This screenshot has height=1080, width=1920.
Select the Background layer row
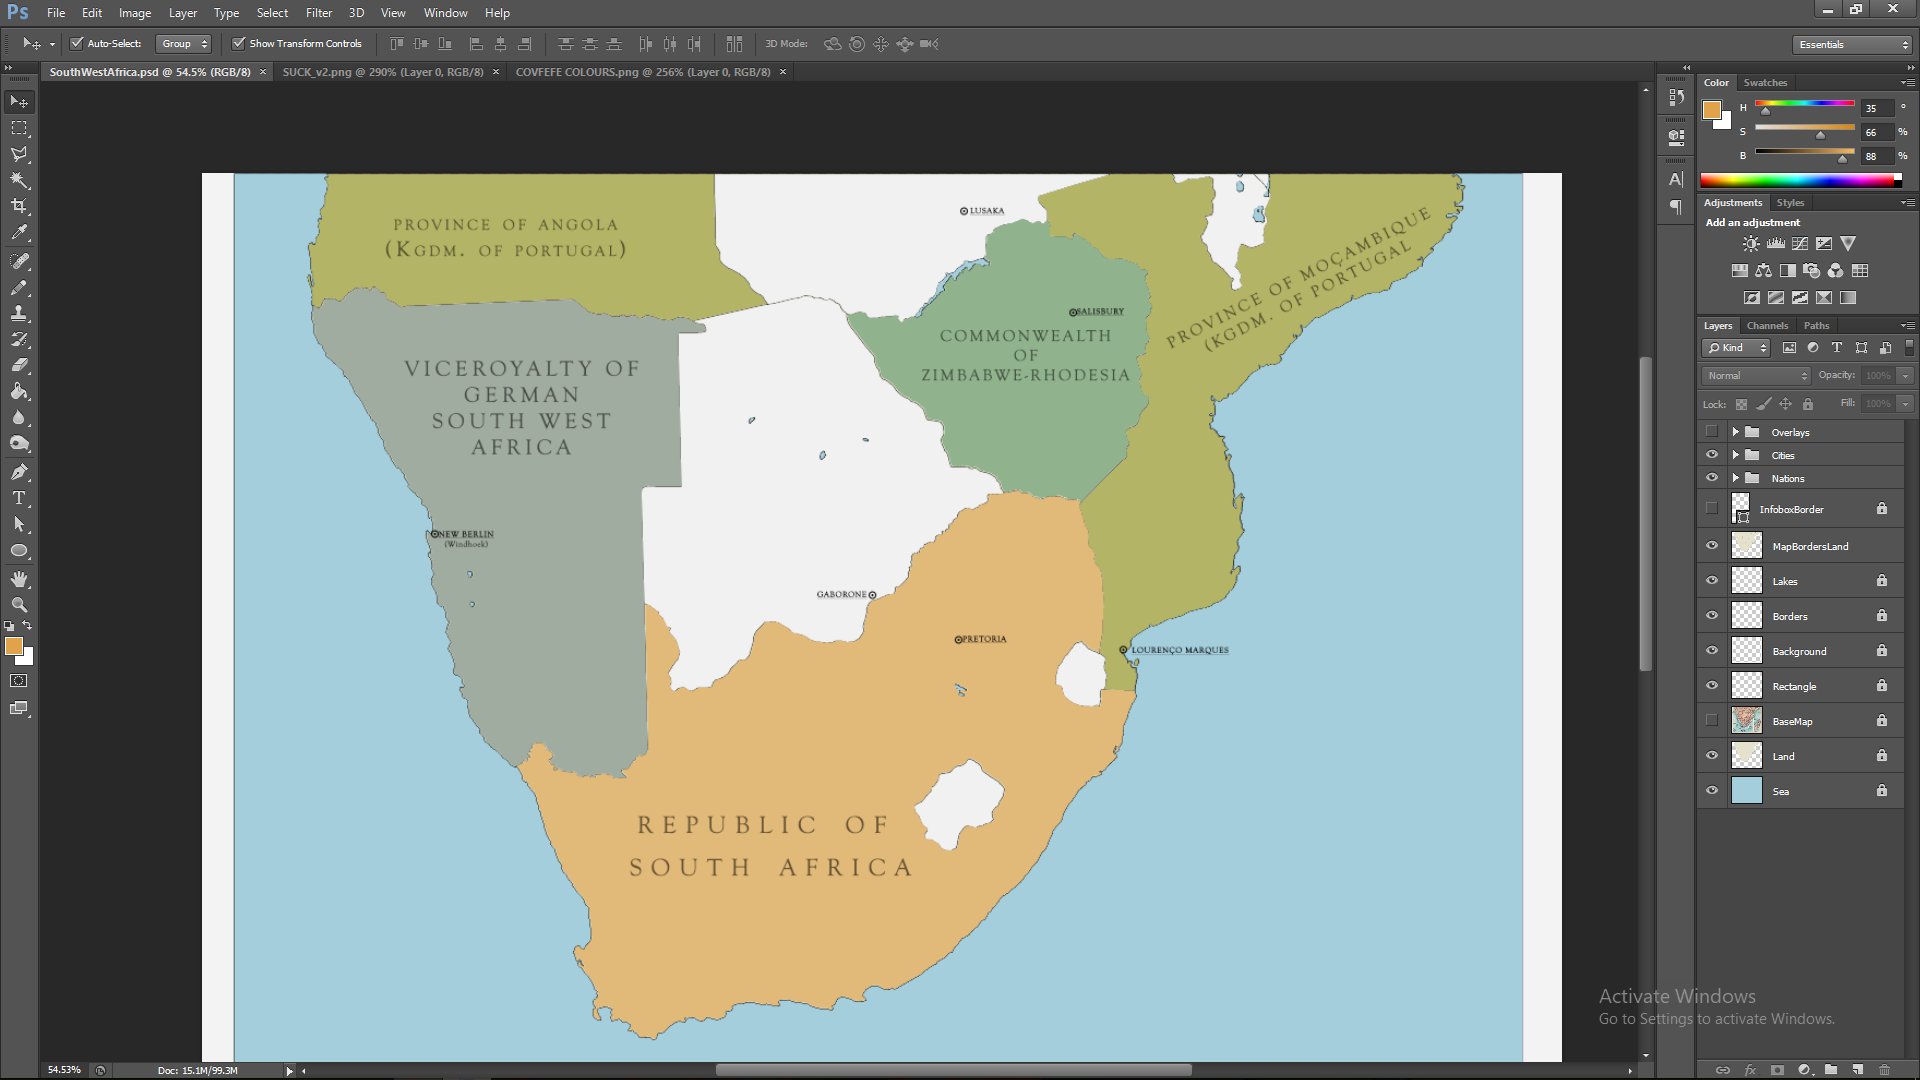pos(1800,651)
